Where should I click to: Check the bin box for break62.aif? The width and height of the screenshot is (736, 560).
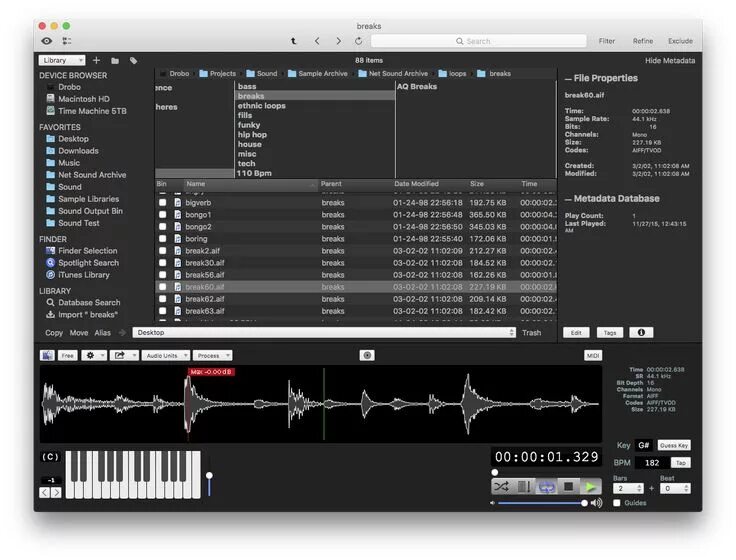tap(162, 299)
